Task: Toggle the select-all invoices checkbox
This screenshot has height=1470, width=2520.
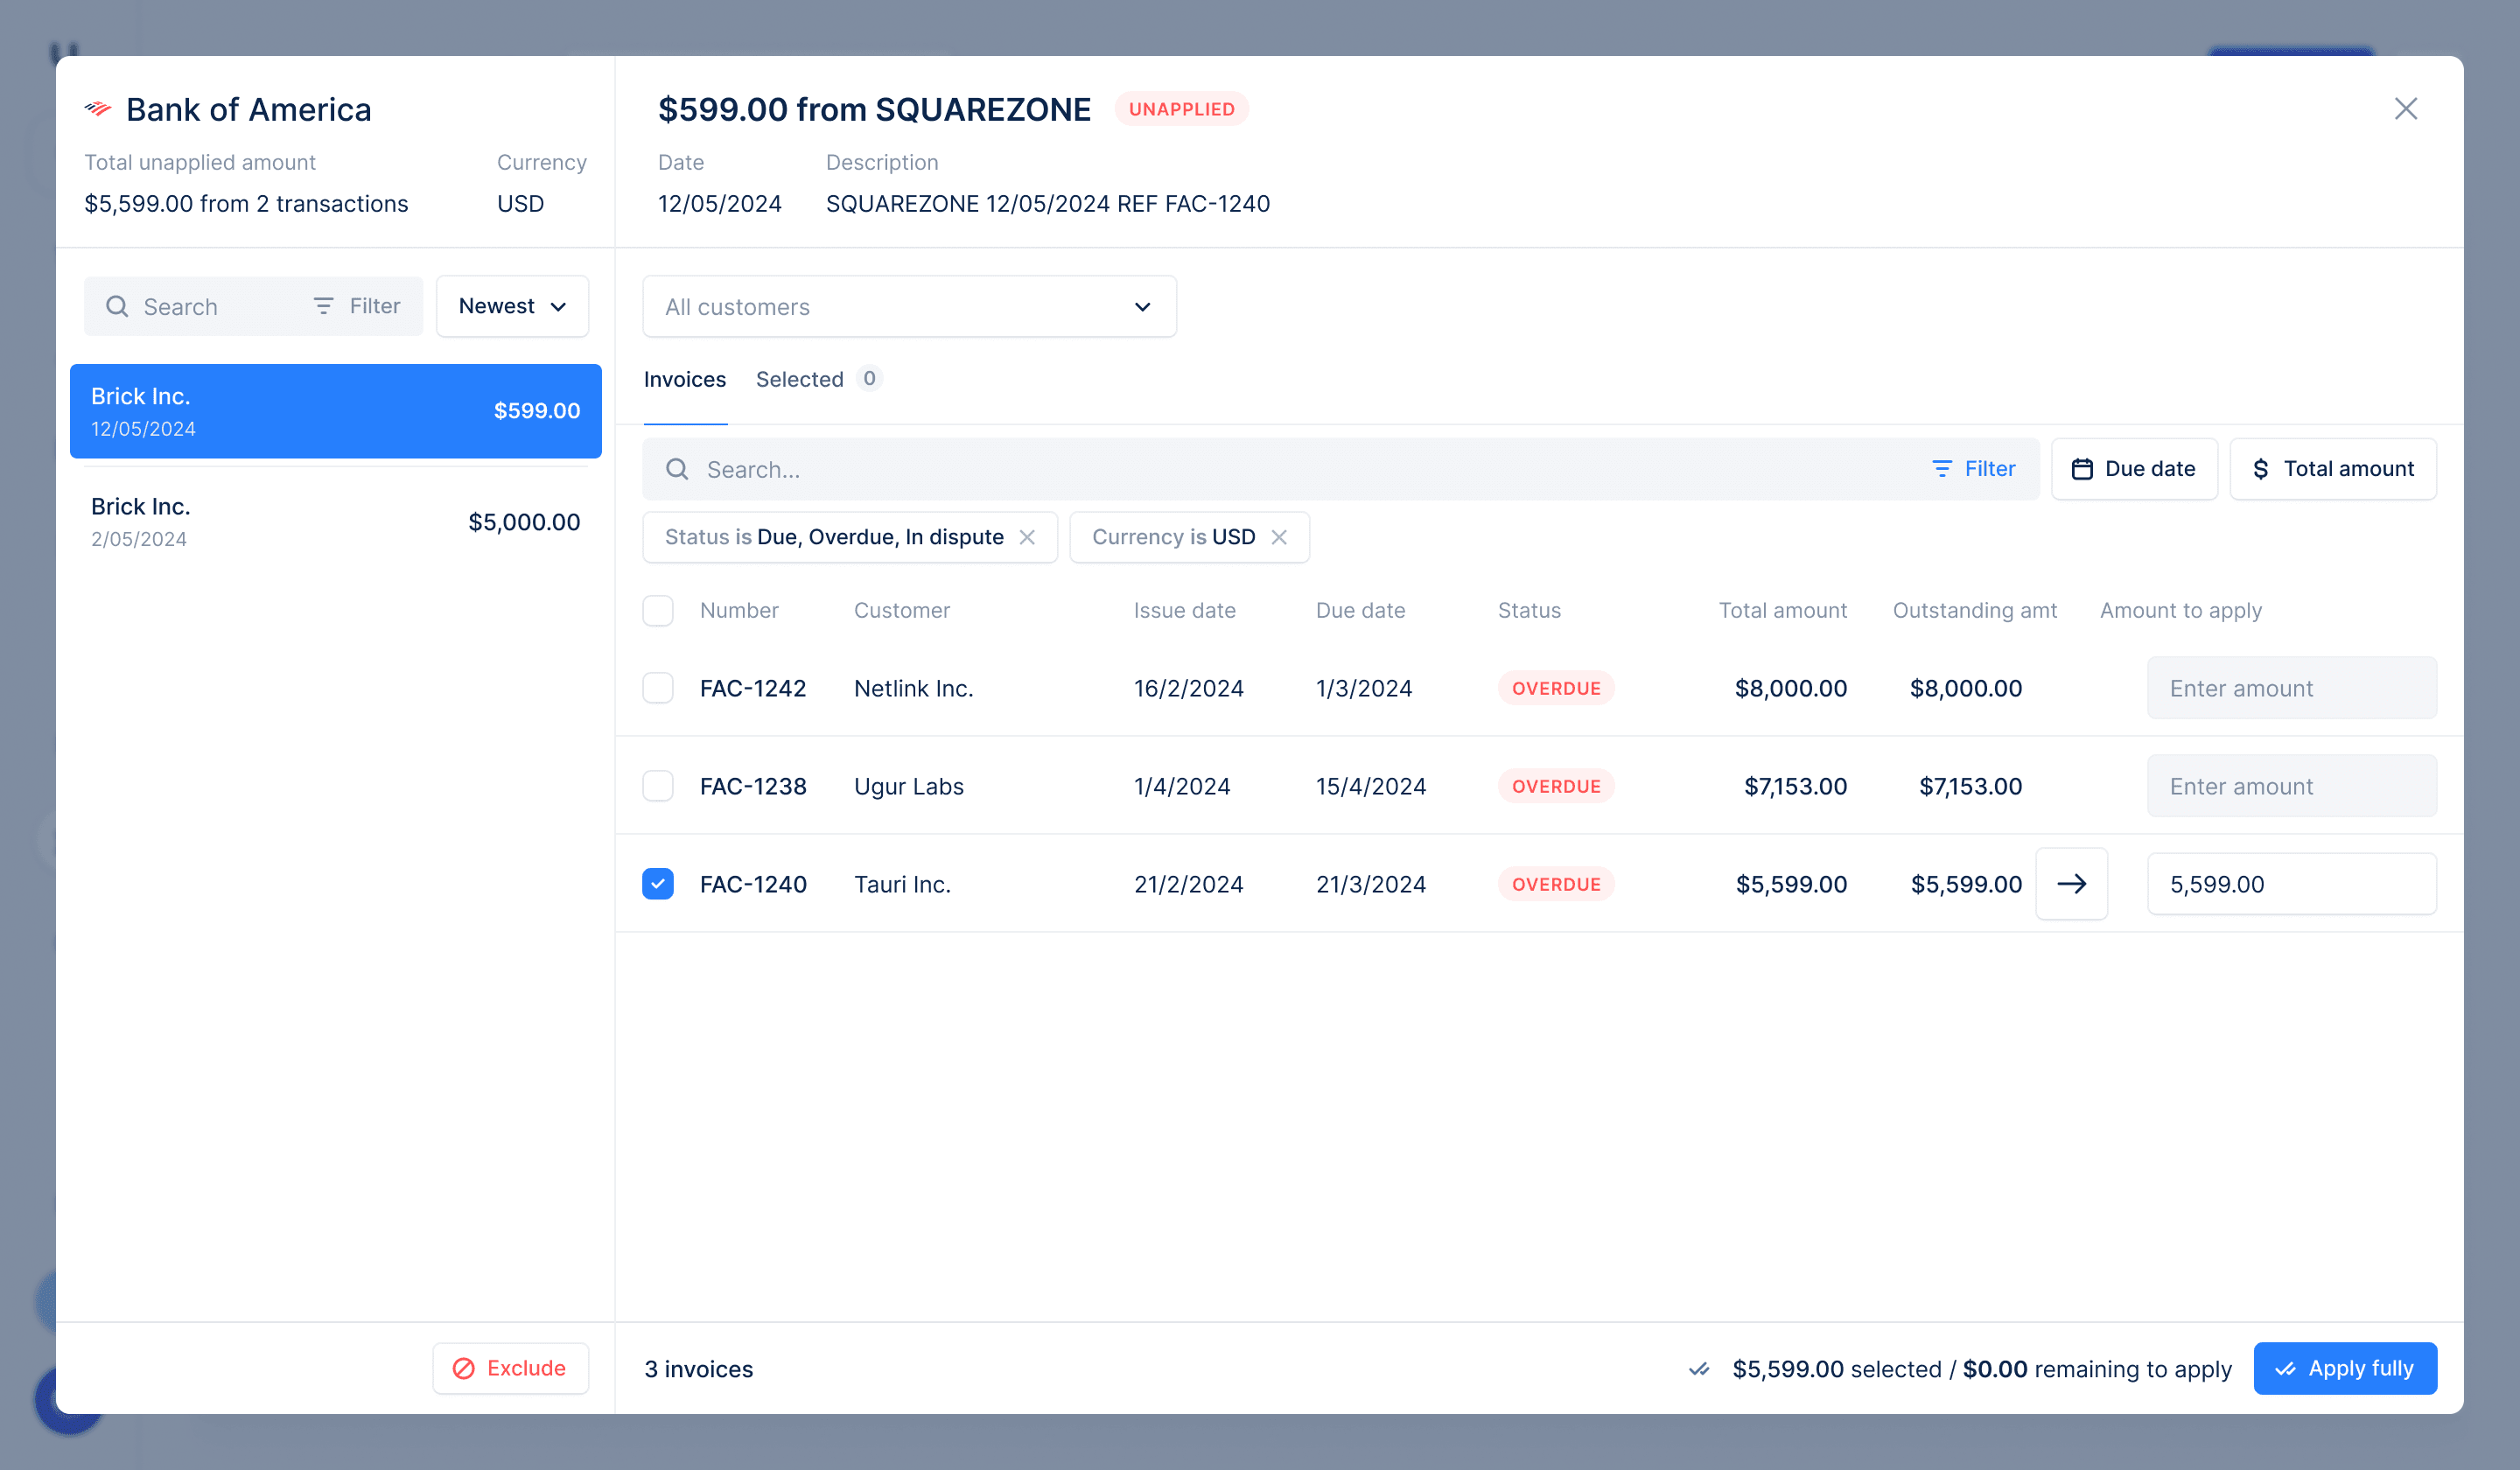Action: (658, 610)
